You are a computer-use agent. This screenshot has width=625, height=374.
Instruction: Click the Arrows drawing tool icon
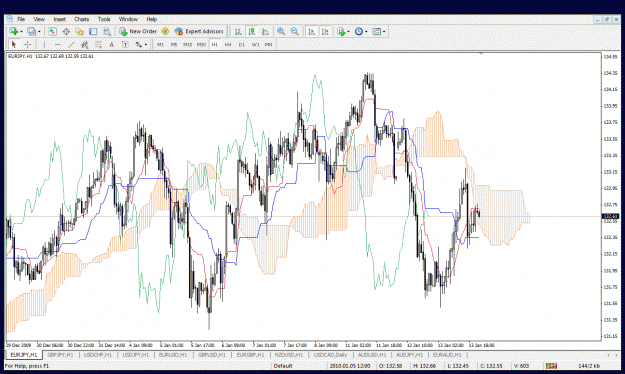coord(138,44)
